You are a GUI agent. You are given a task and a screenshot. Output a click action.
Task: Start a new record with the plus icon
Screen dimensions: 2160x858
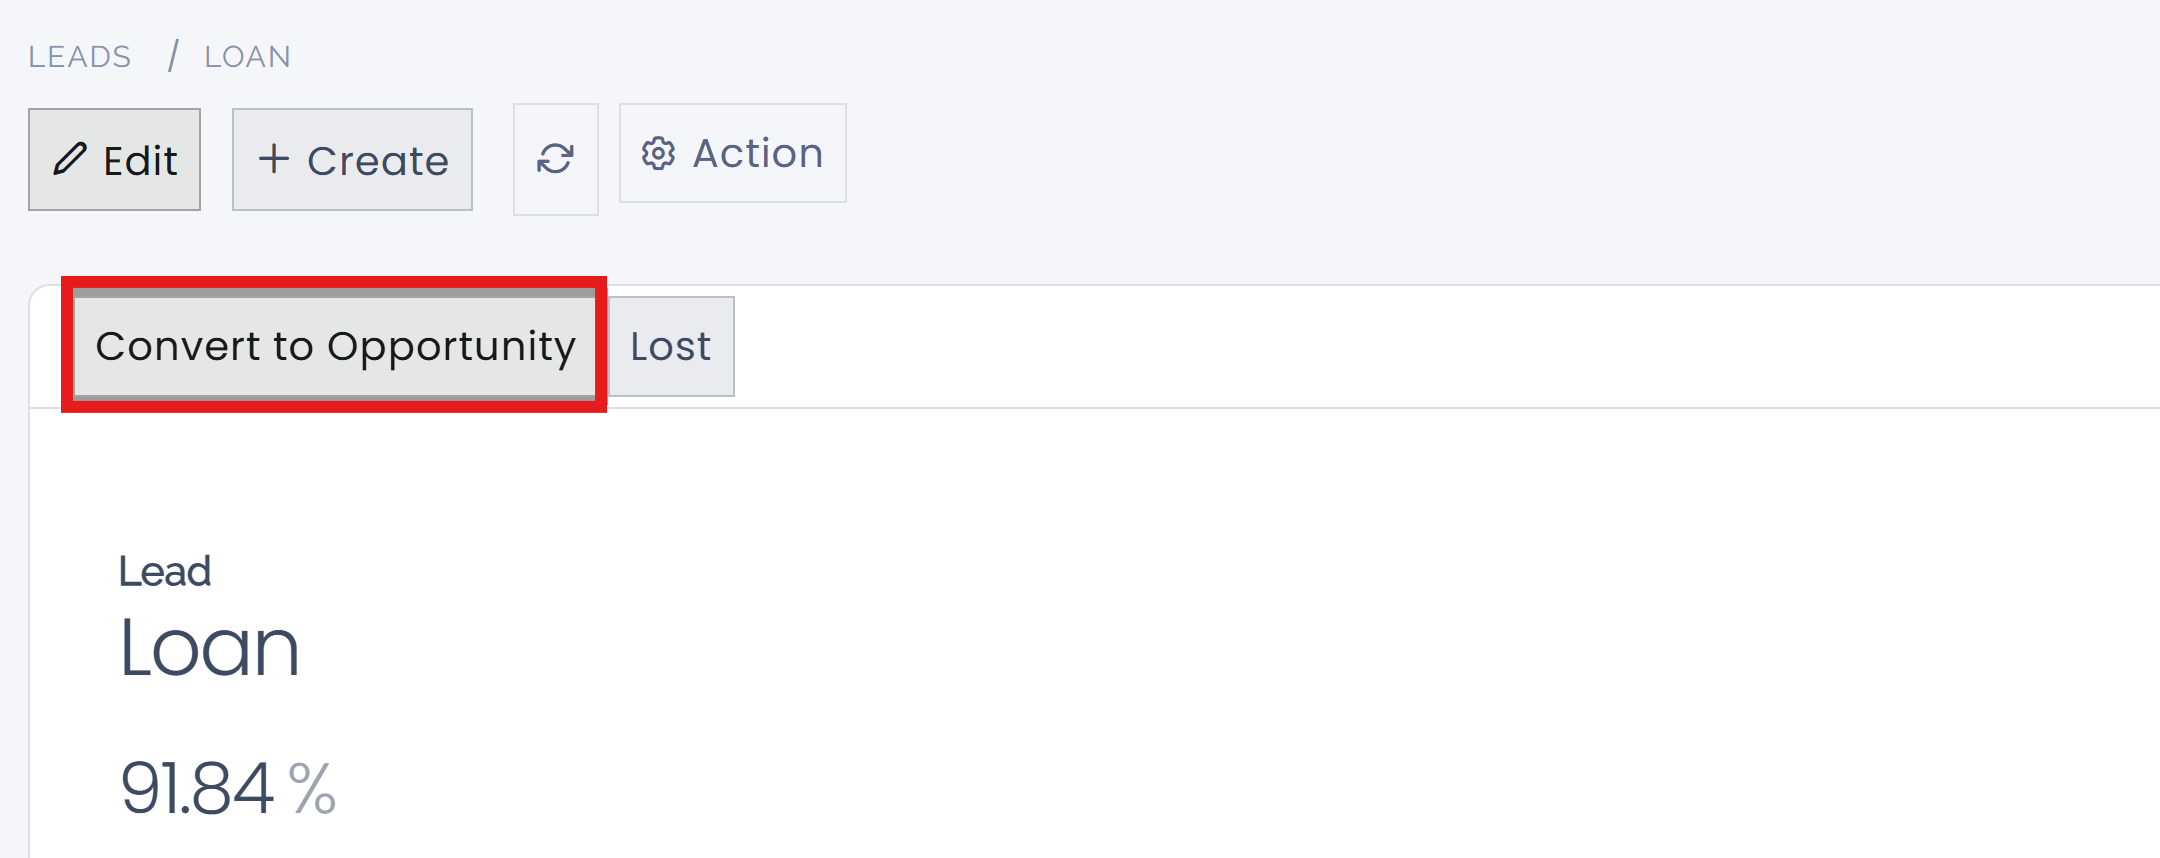point(276,158)
